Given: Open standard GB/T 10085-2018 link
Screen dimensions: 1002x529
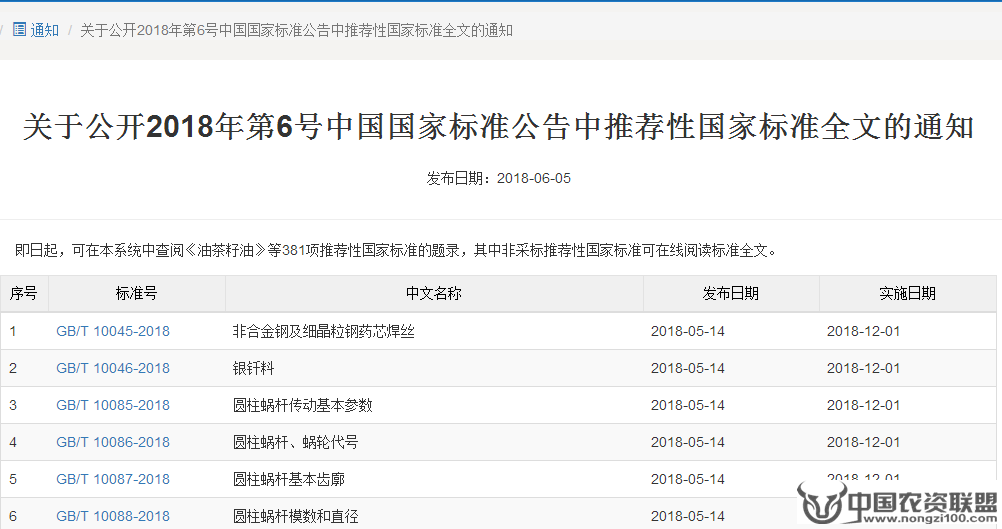Looking at the screenshot, I should tap(113, 405).
